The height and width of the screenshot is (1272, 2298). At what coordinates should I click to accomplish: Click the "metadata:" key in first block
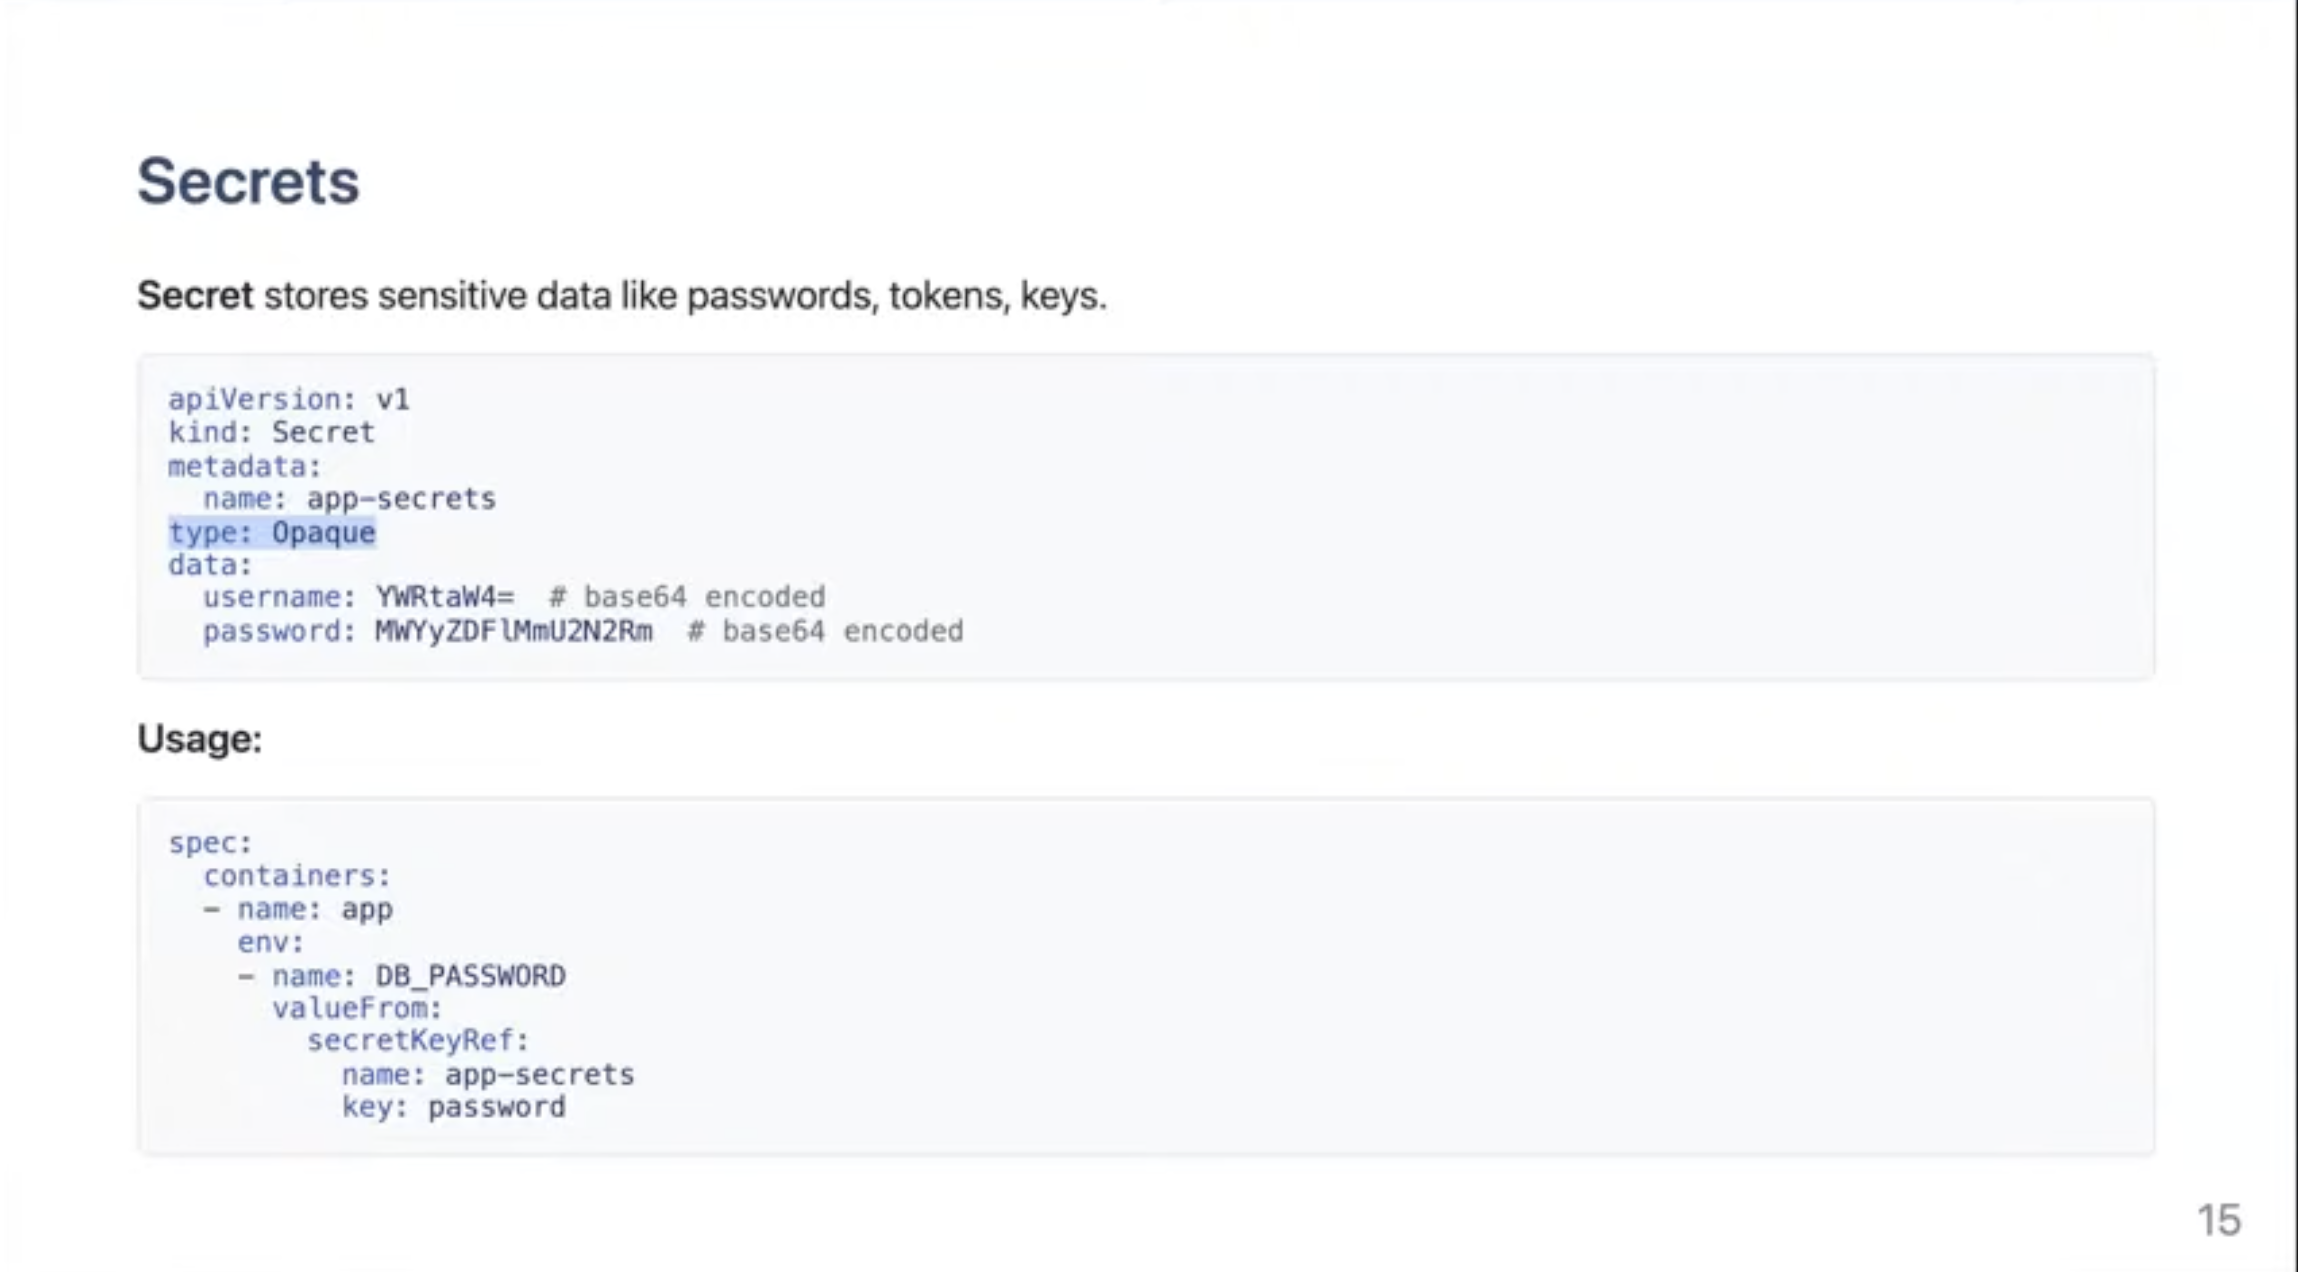pos(244,467)
